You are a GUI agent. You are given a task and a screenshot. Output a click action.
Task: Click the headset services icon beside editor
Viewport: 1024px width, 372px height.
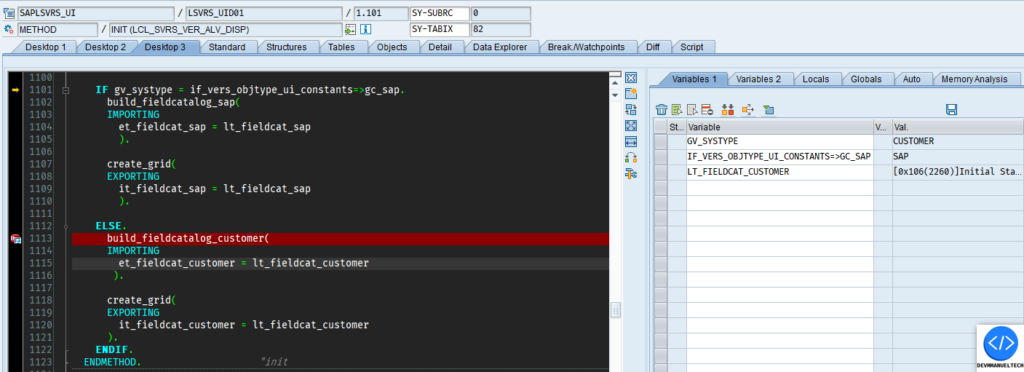(x=631, y=157)
